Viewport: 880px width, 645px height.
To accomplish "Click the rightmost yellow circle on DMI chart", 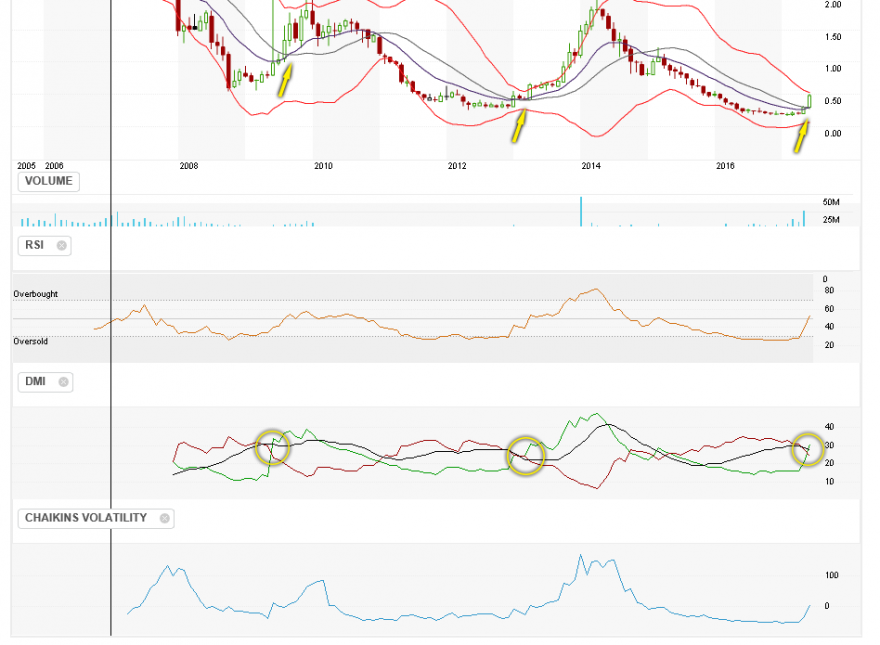I will [x=808, y=449].
